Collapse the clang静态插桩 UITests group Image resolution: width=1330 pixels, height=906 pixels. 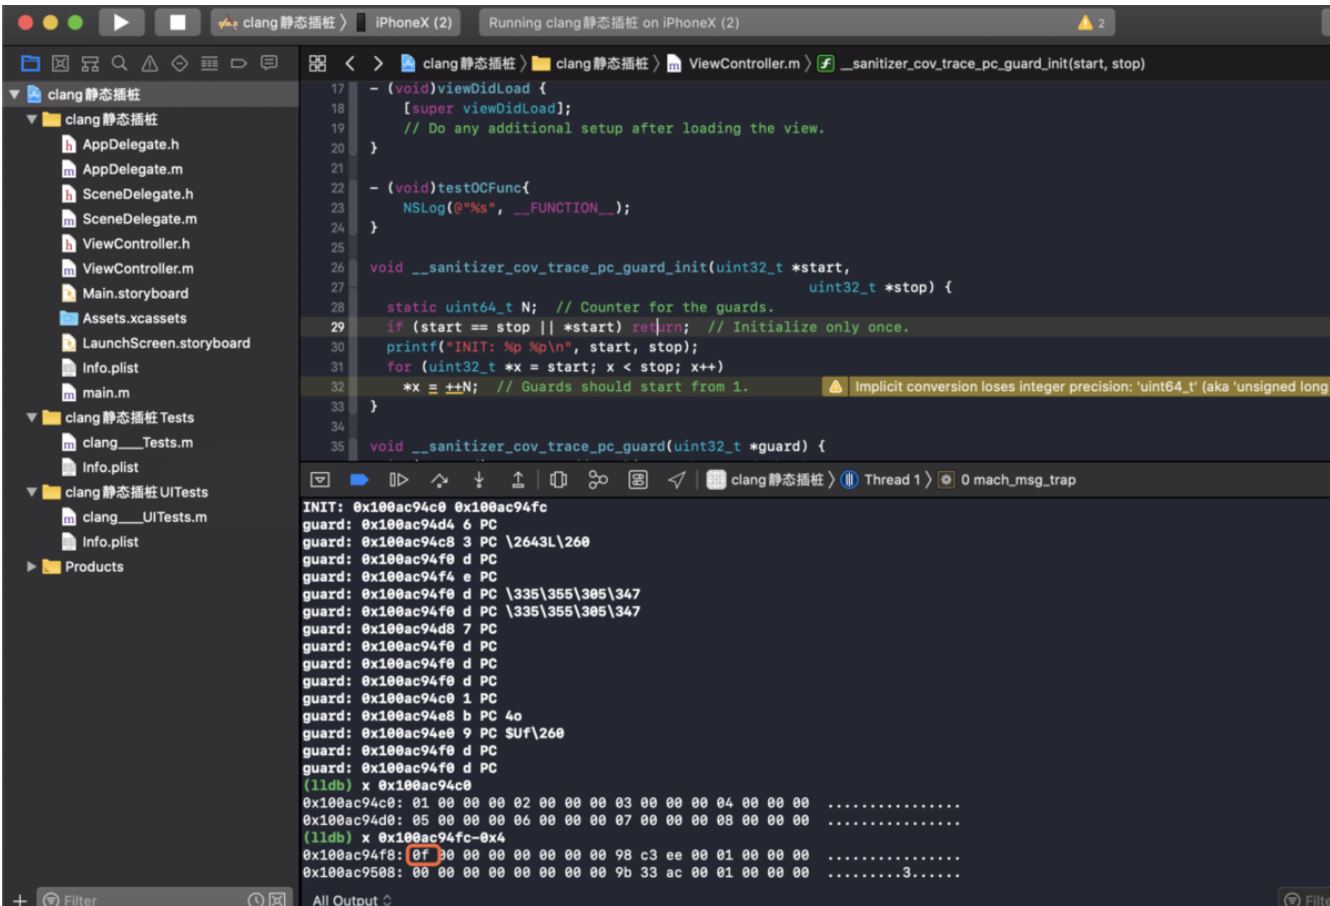click(x=32, y=492)
